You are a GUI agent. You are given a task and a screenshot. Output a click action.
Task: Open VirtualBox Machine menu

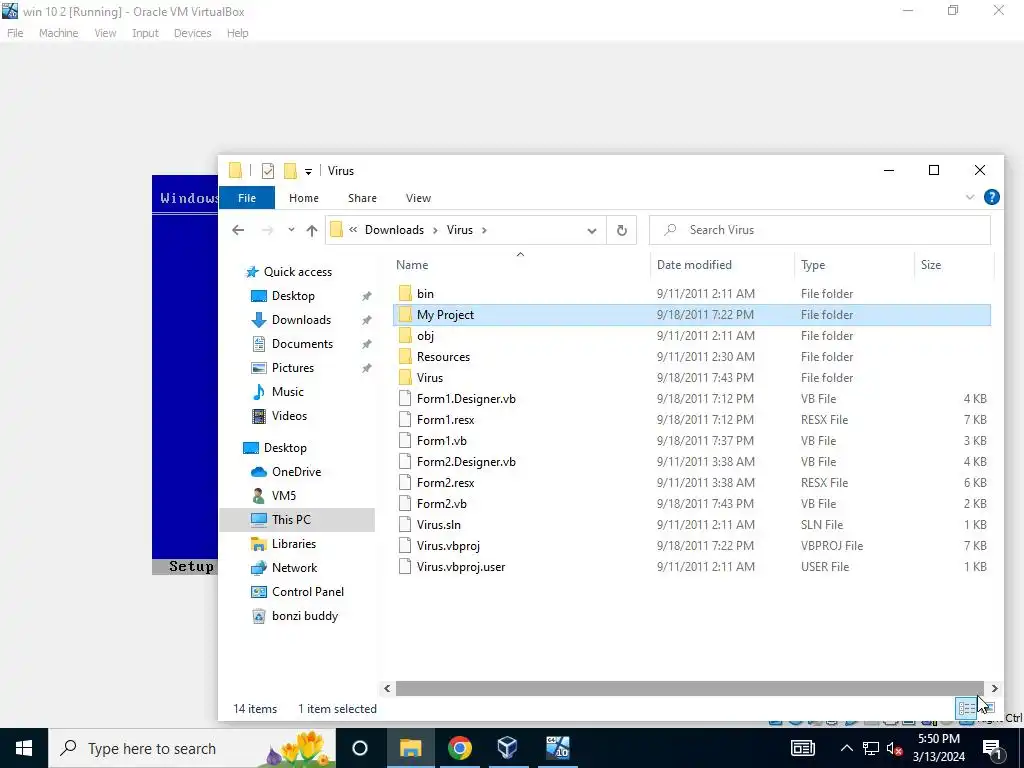[x=59, y=33]
